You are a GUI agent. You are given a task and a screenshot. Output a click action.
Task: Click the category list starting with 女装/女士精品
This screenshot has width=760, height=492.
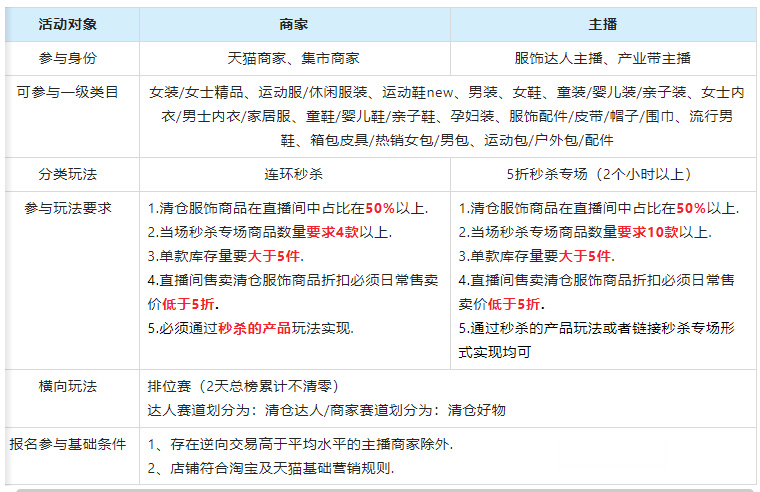click(x=447, y=115)
